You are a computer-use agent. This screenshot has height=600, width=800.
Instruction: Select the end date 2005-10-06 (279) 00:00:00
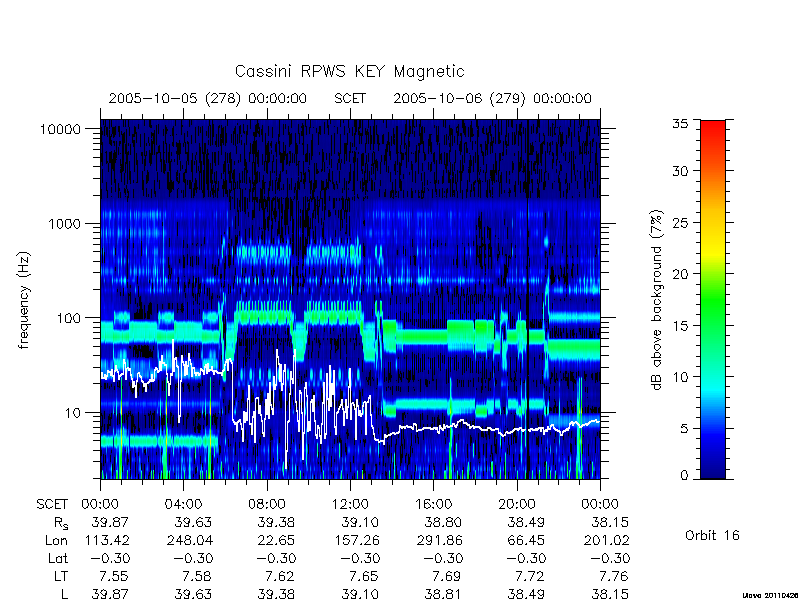coord(492,98)
